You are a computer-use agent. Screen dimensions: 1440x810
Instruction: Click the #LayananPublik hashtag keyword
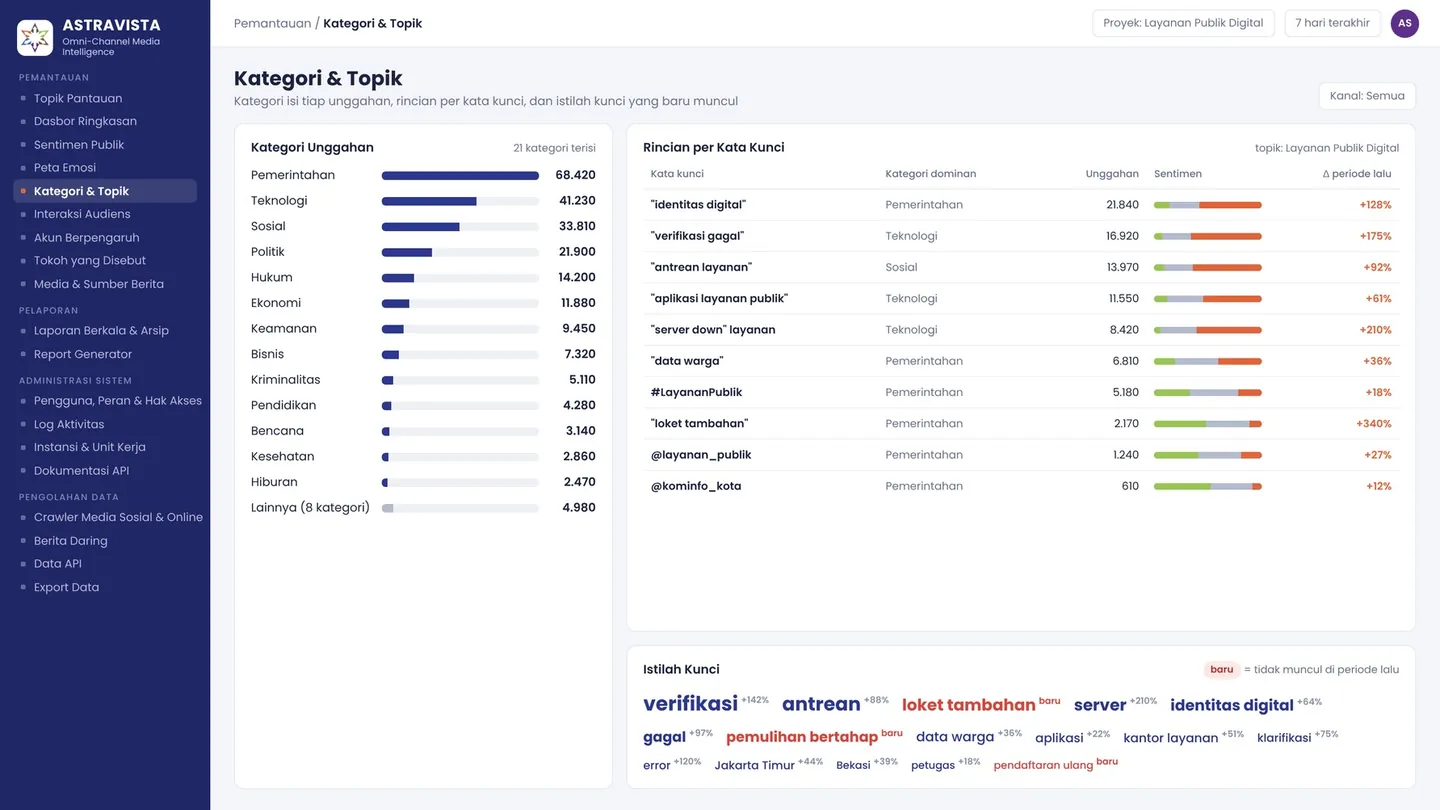697,392
